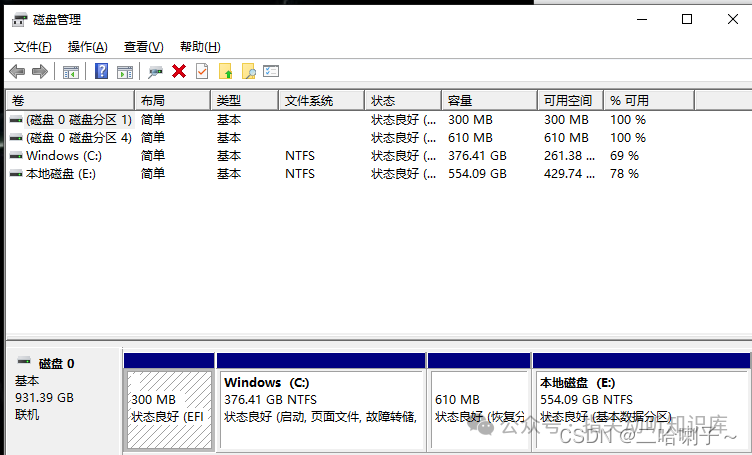Select the 610 MB recovery partition block
The width and height of the screenshot is (752, 455).
coord(479,410)
